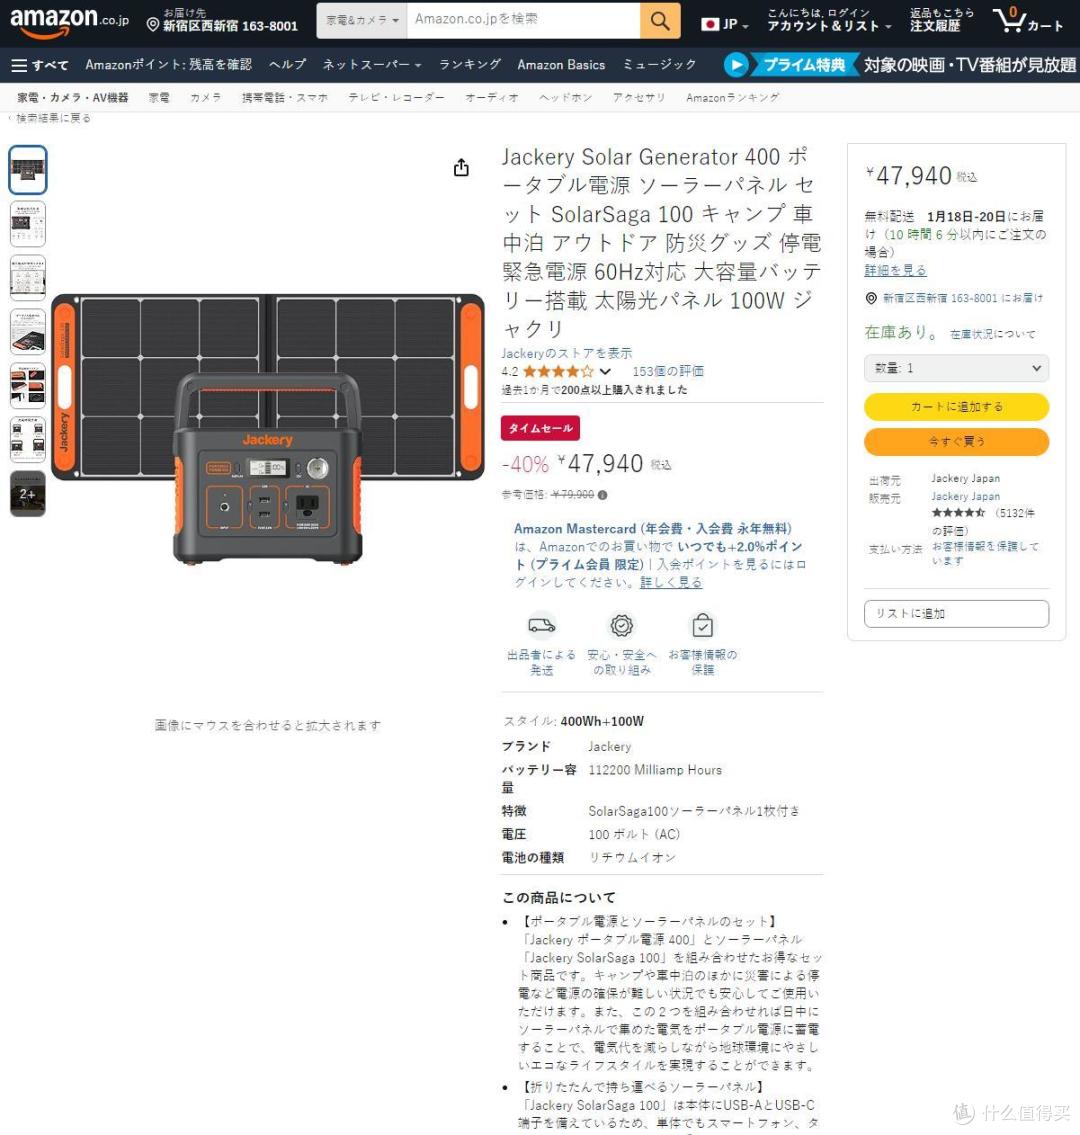Open the ミュージック nav item
This screenshot has height=1135, width=1080.
659,65
